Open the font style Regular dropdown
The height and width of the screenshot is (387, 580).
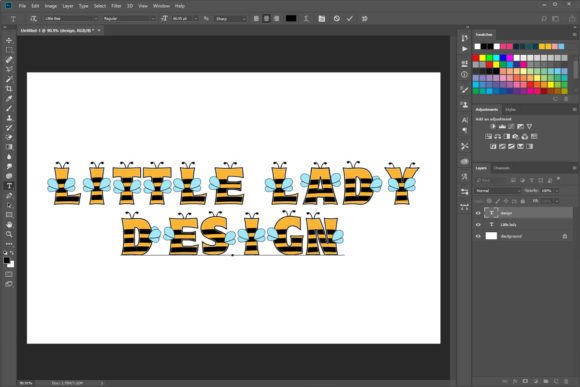(129, 18)
